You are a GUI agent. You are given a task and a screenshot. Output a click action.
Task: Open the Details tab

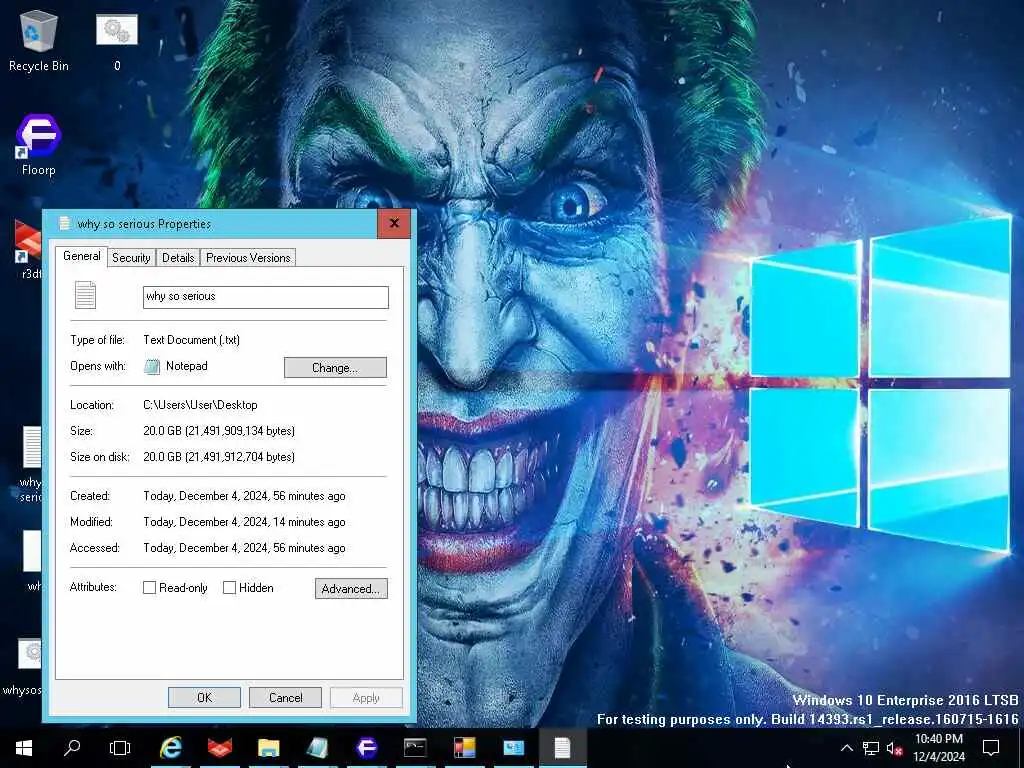(178, 258)
